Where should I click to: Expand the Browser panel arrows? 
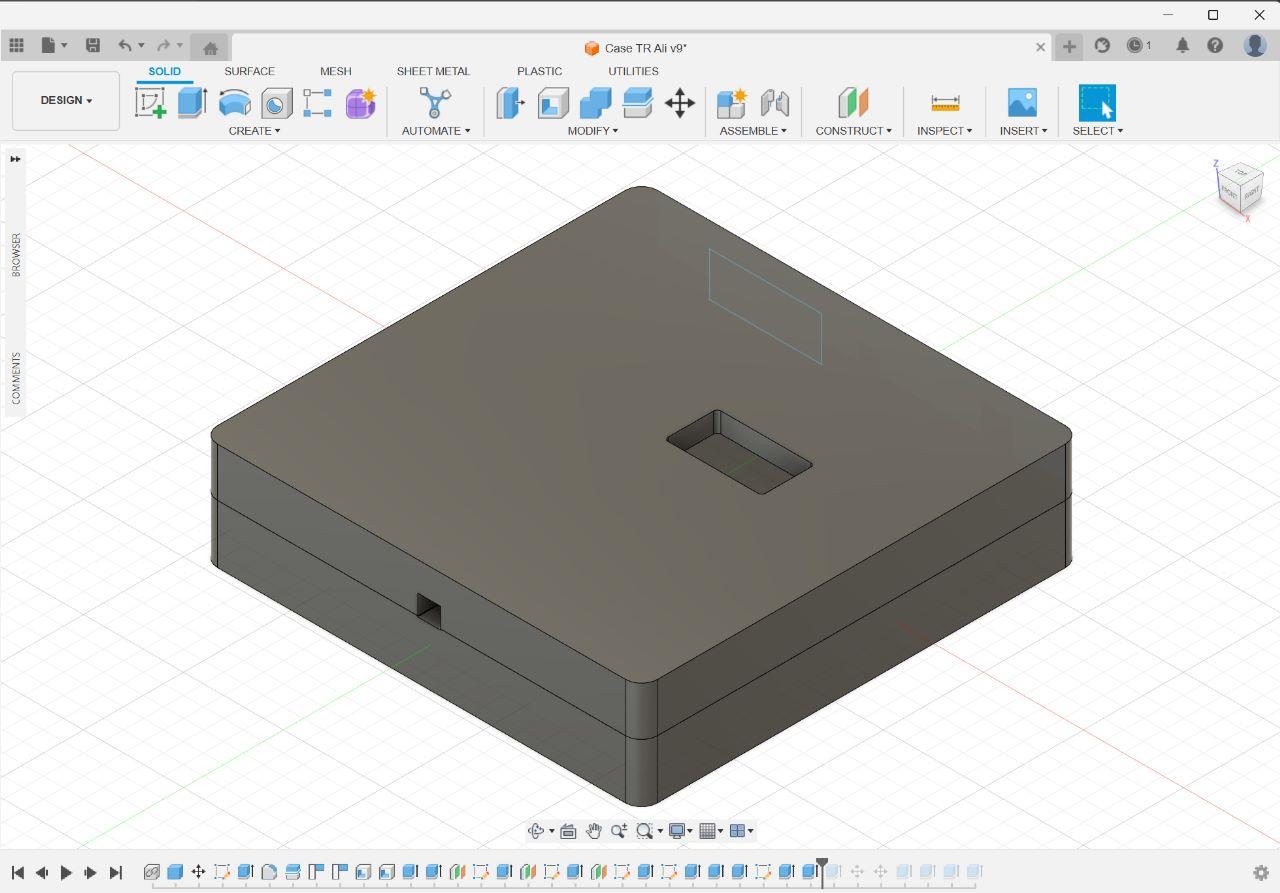click(15, 159)
